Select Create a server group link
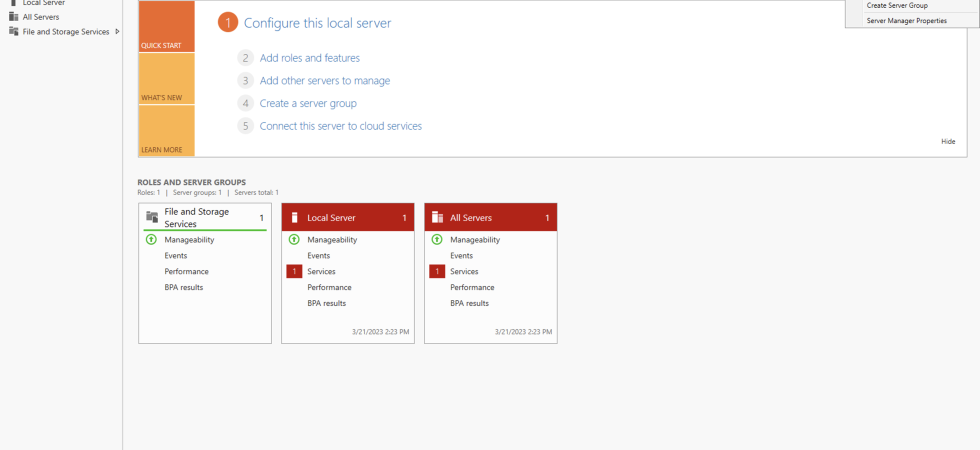Viewport: 980px width, 450px height. (308, 103)
